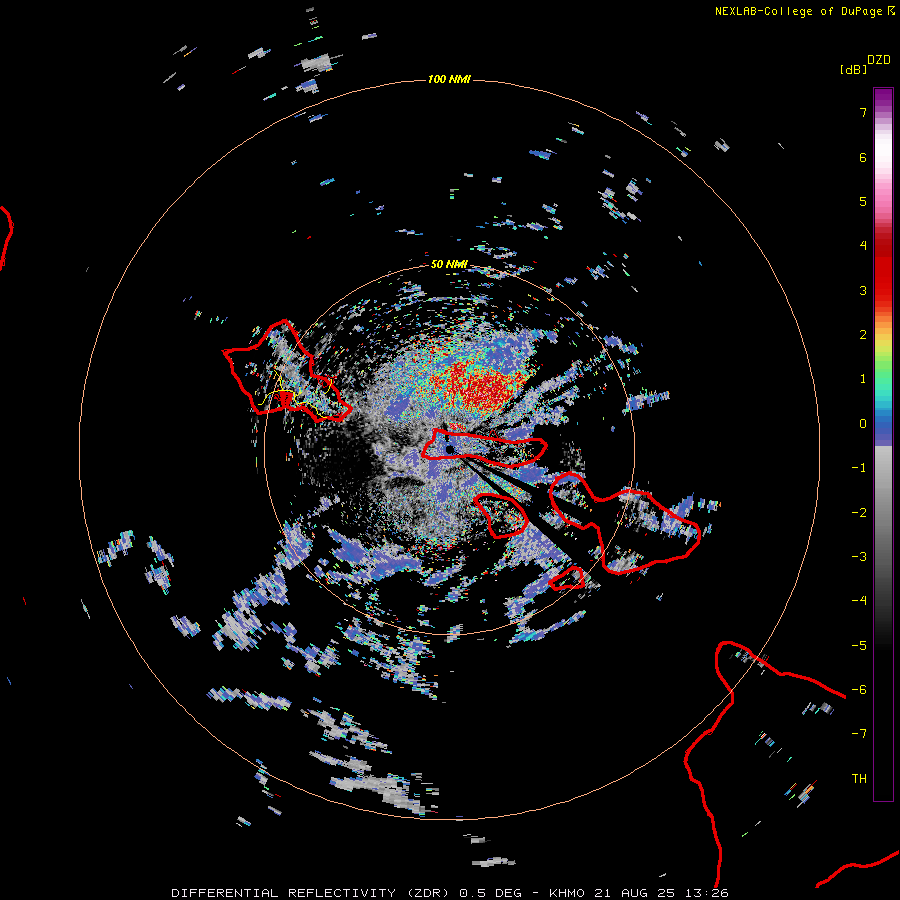Click the 0.5 DEG elevation text in caption
The height and width of the screenshot is (900, 900).
click(x=490, y=893)
